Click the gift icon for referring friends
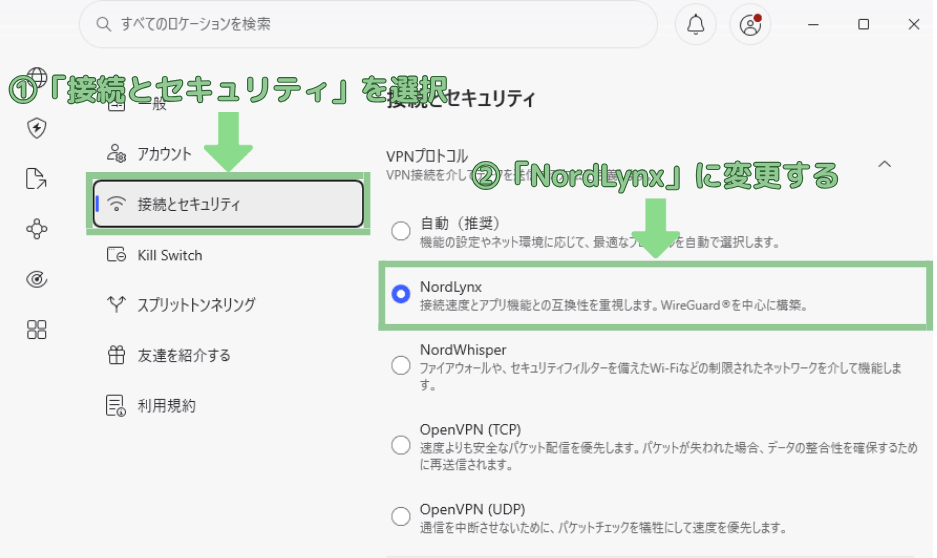 click(116, 355)
